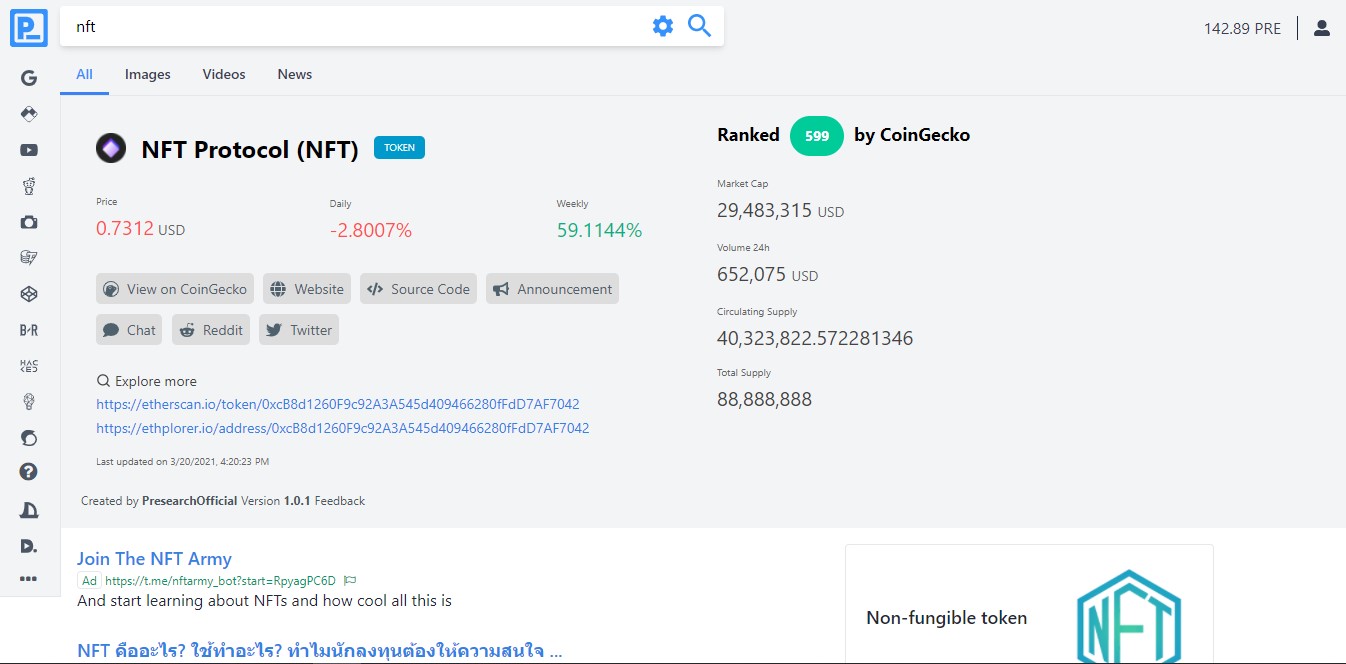The image size is (1346, 664).
Task: Click the Non-fungible token card title
Action: 947,618
